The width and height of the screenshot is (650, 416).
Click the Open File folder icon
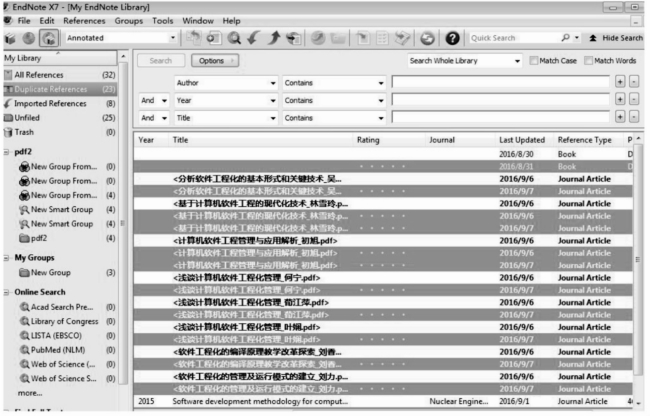(x=338, y=39)
